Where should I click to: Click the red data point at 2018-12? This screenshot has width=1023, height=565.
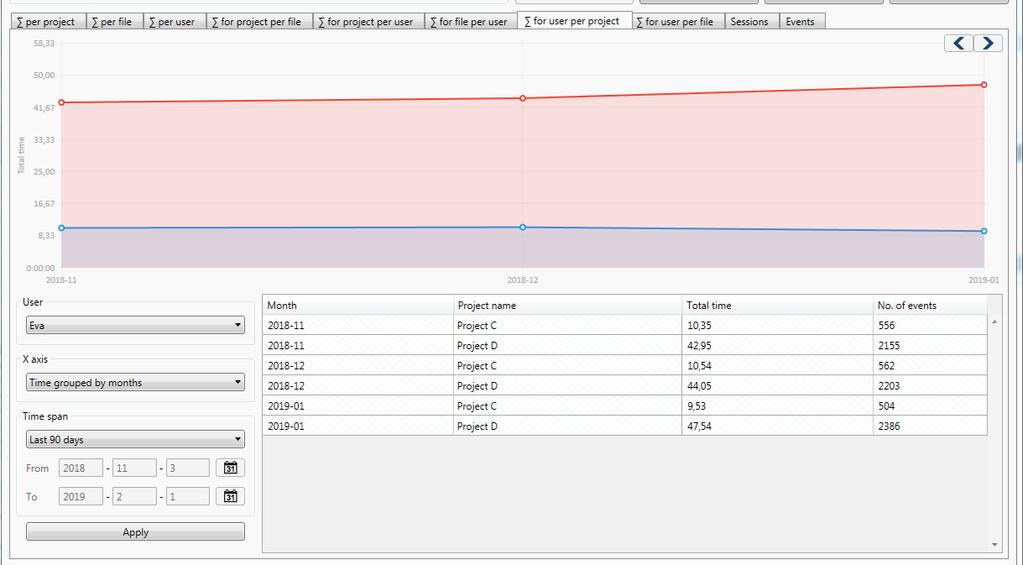523,99
